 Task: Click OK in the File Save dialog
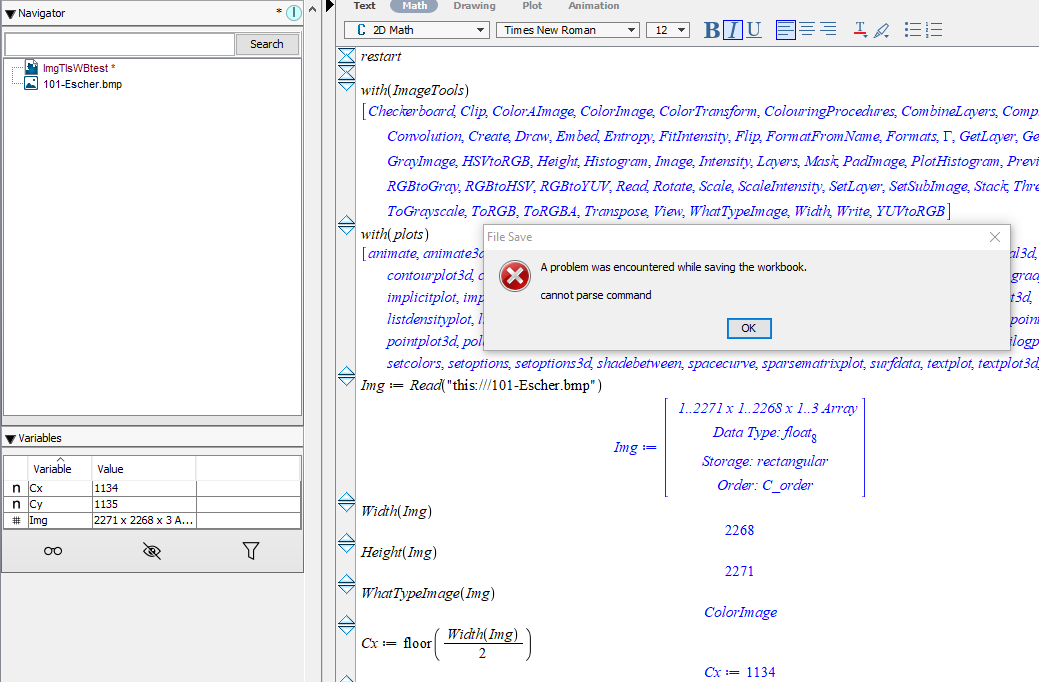749,328
